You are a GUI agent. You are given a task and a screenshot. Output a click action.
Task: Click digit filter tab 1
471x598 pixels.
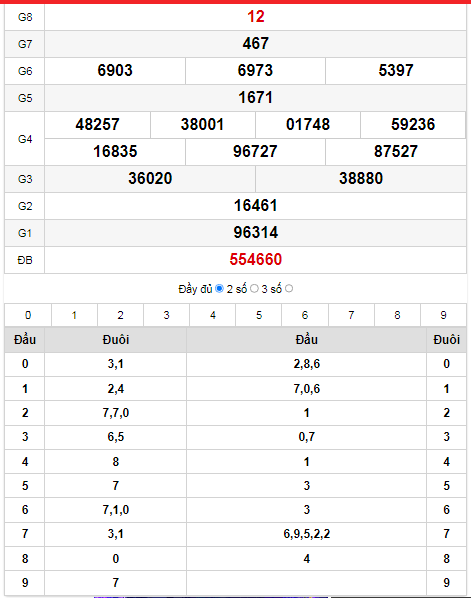tap(74, 315)
